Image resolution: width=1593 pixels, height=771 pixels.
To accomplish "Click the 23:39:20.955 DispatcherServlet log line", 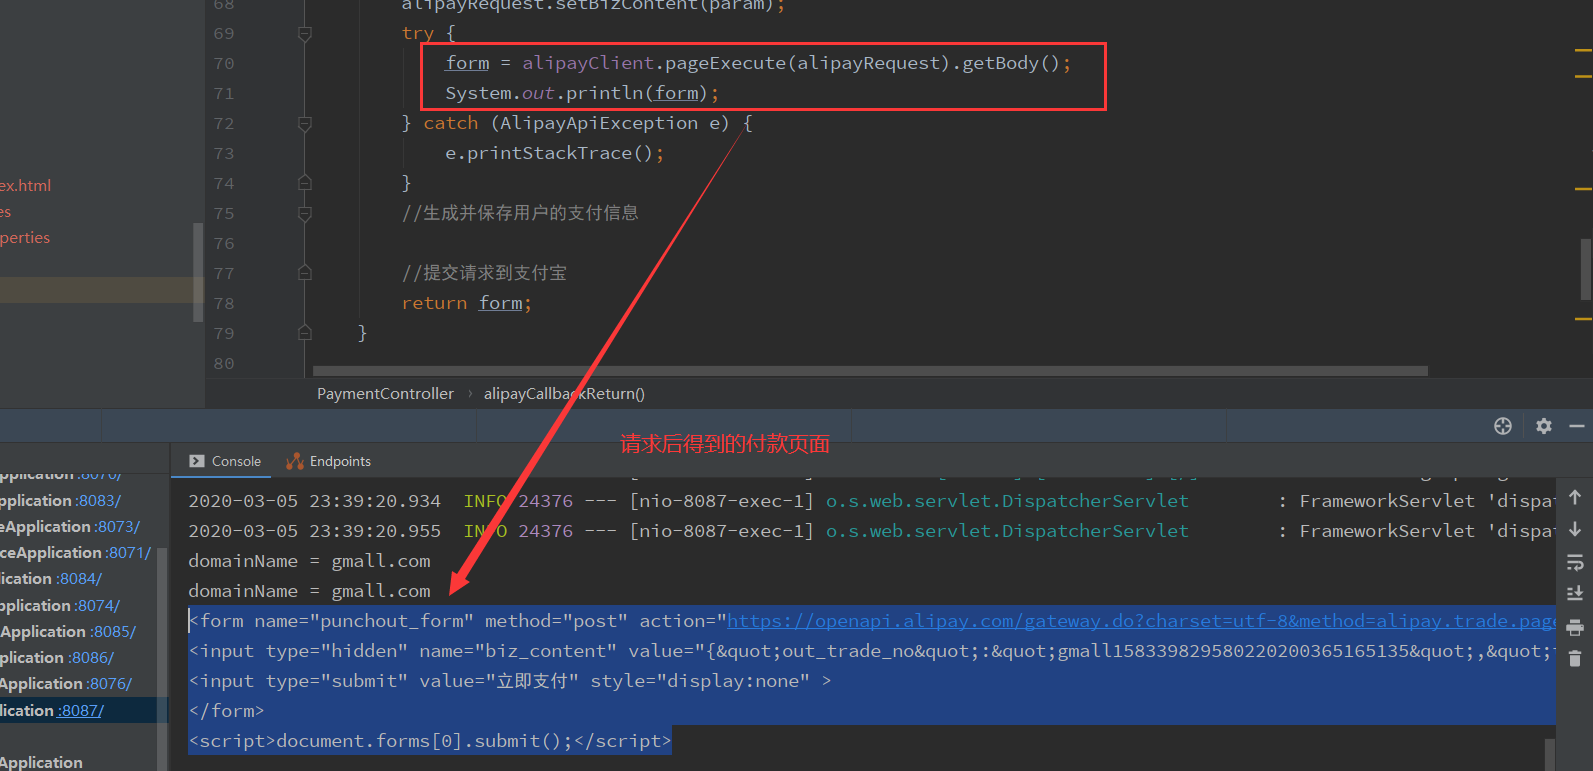I will (871, 531).
